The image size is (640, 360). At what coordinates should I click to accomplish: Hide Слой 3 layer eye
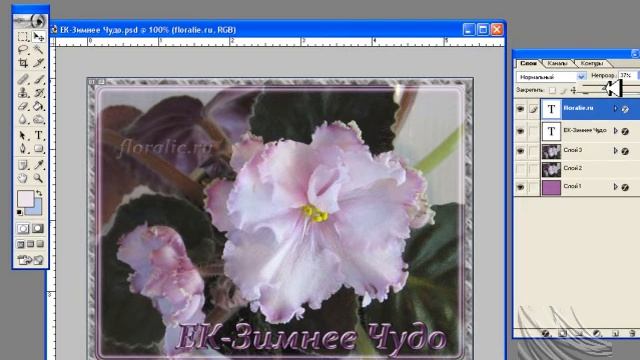tap(520, 151)
